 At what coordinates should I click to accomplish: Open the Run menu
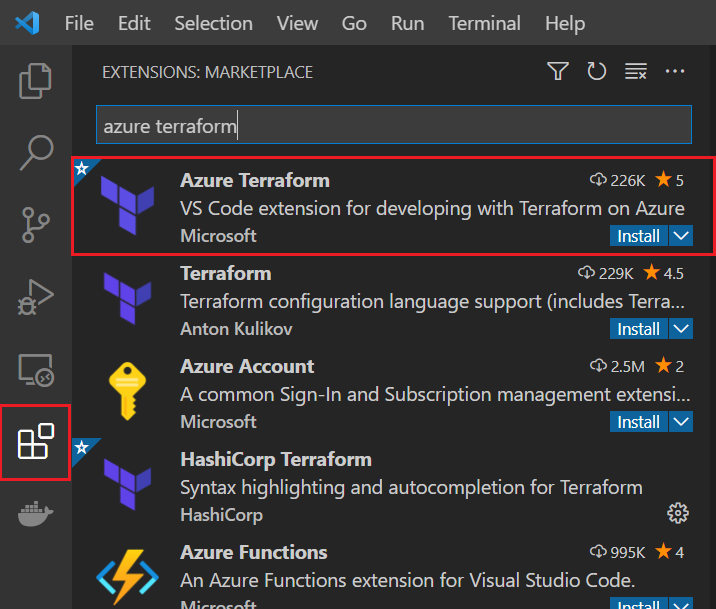tap(407, 23)
